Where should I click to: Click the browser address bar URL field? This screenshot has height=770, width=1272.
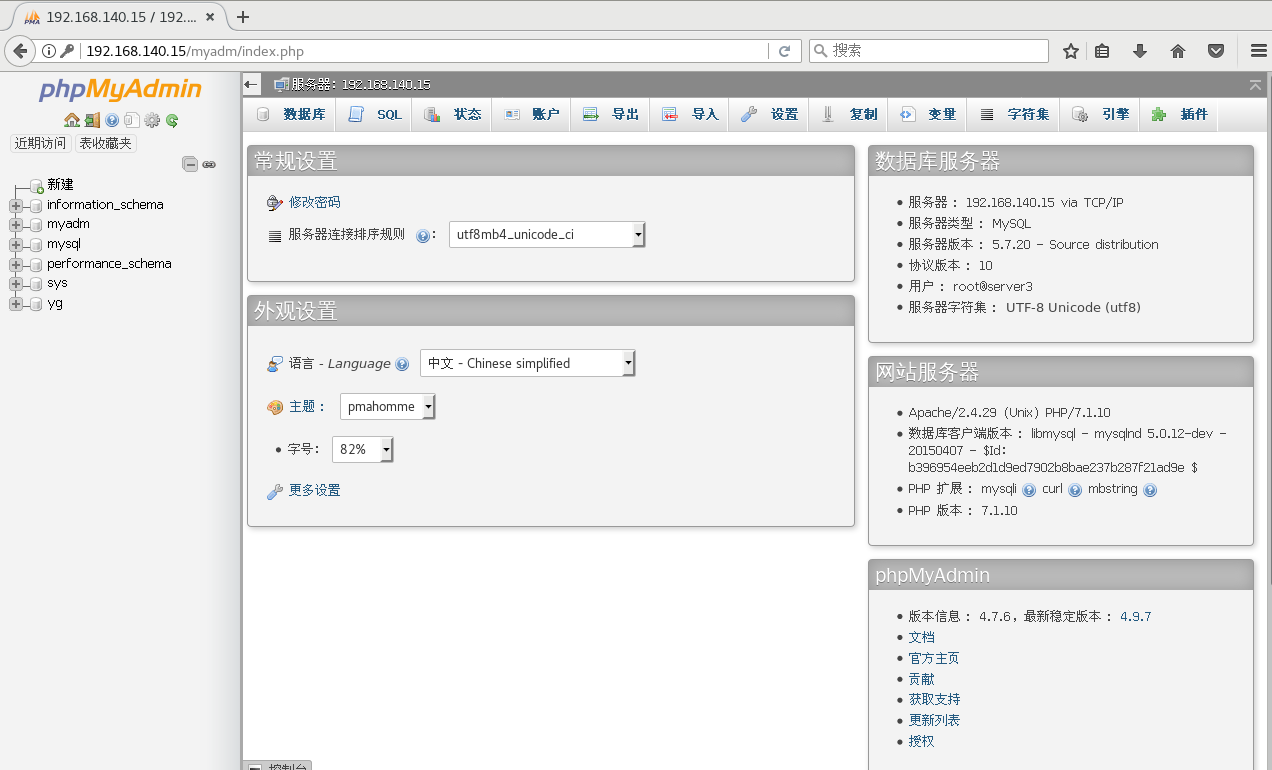coord(425,51)
